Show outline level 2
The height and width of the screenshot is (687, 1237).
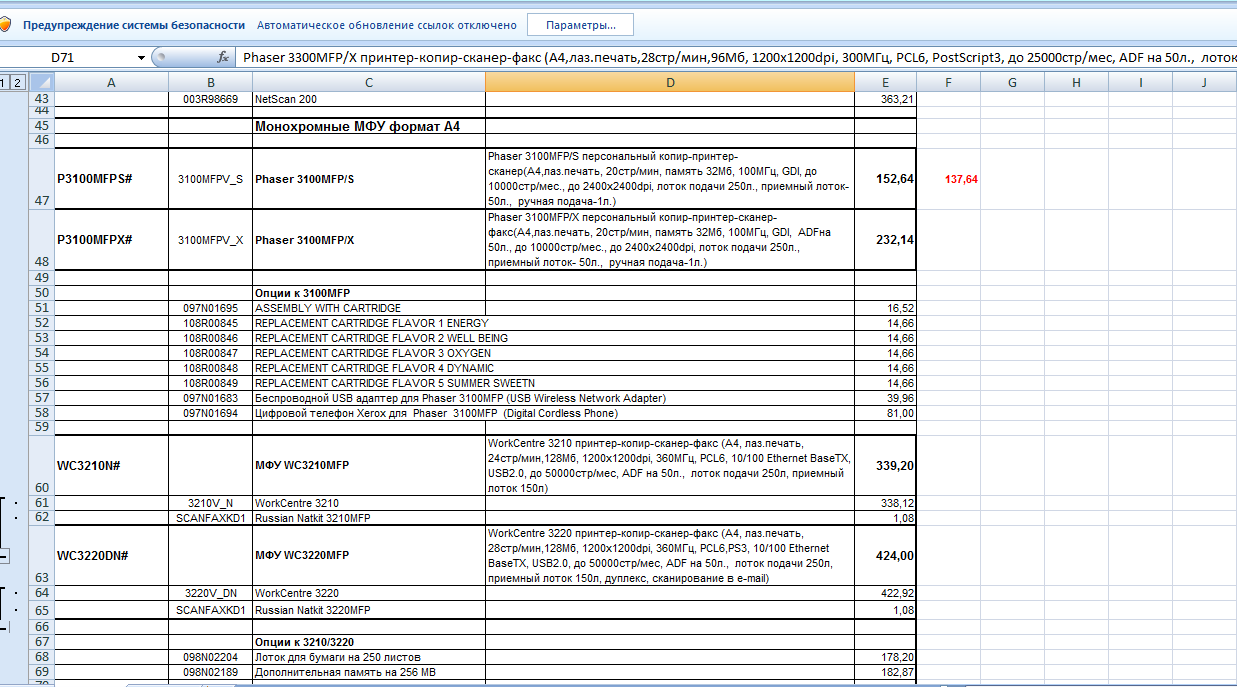(x=19, y=82)
